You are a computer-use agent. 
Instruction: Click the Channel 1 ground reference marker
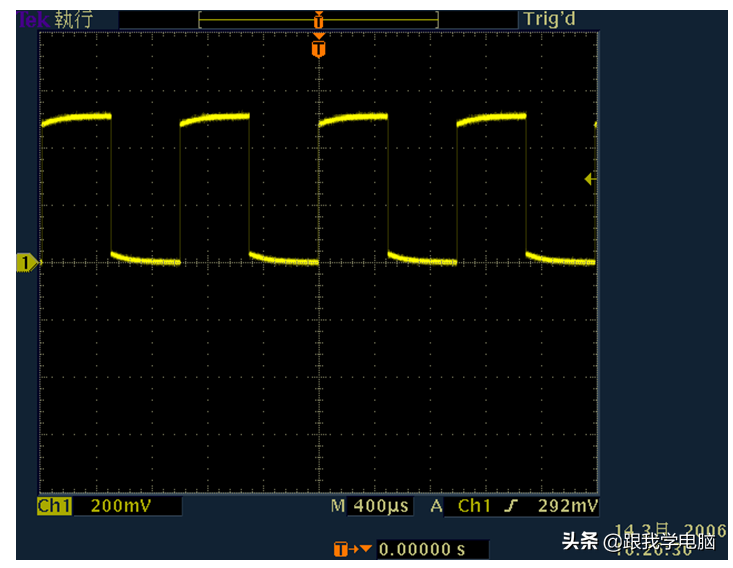pos(27,263)
